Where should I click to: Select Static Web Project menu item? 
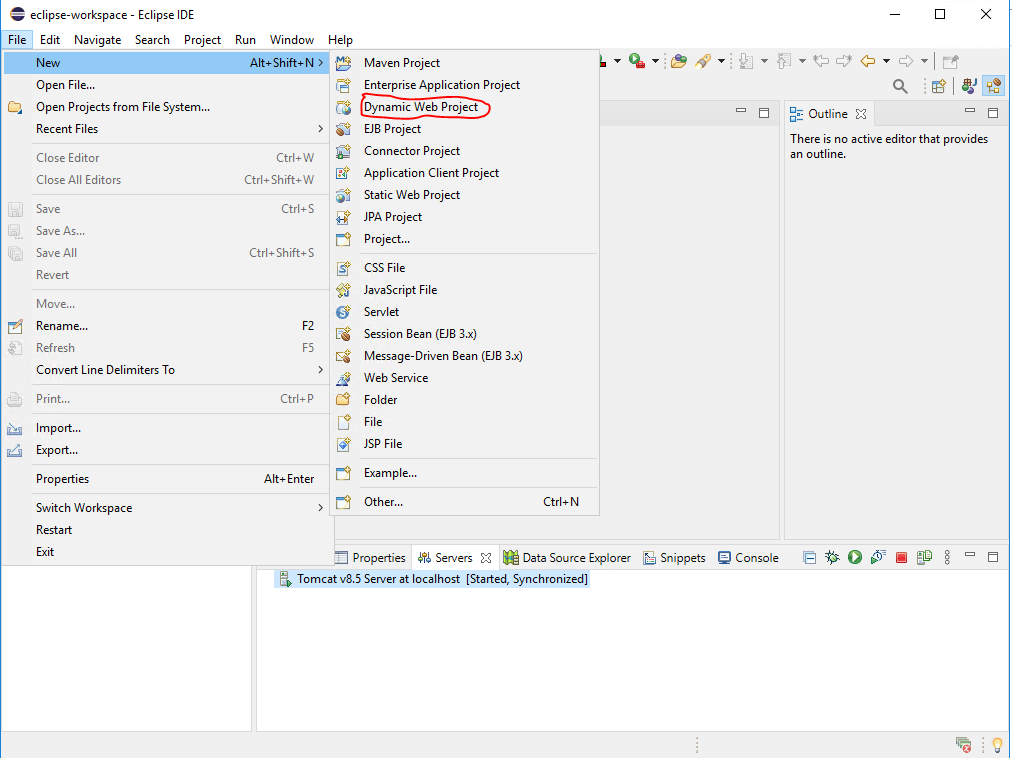(411, 194)
